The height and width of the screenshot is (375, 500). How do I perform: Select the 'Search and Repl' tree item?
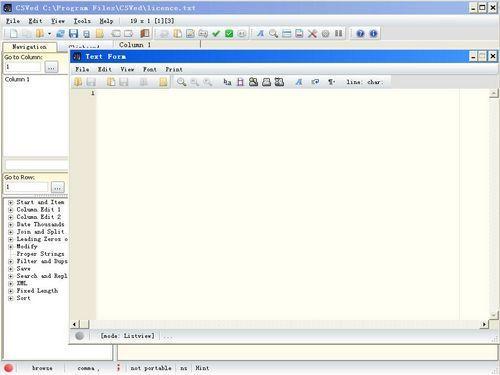[42, 276]
